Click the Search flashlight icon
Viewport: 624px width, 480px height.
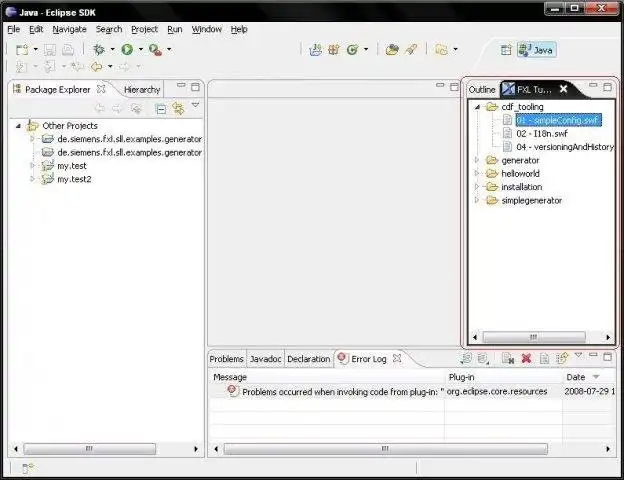pos(411,50)
